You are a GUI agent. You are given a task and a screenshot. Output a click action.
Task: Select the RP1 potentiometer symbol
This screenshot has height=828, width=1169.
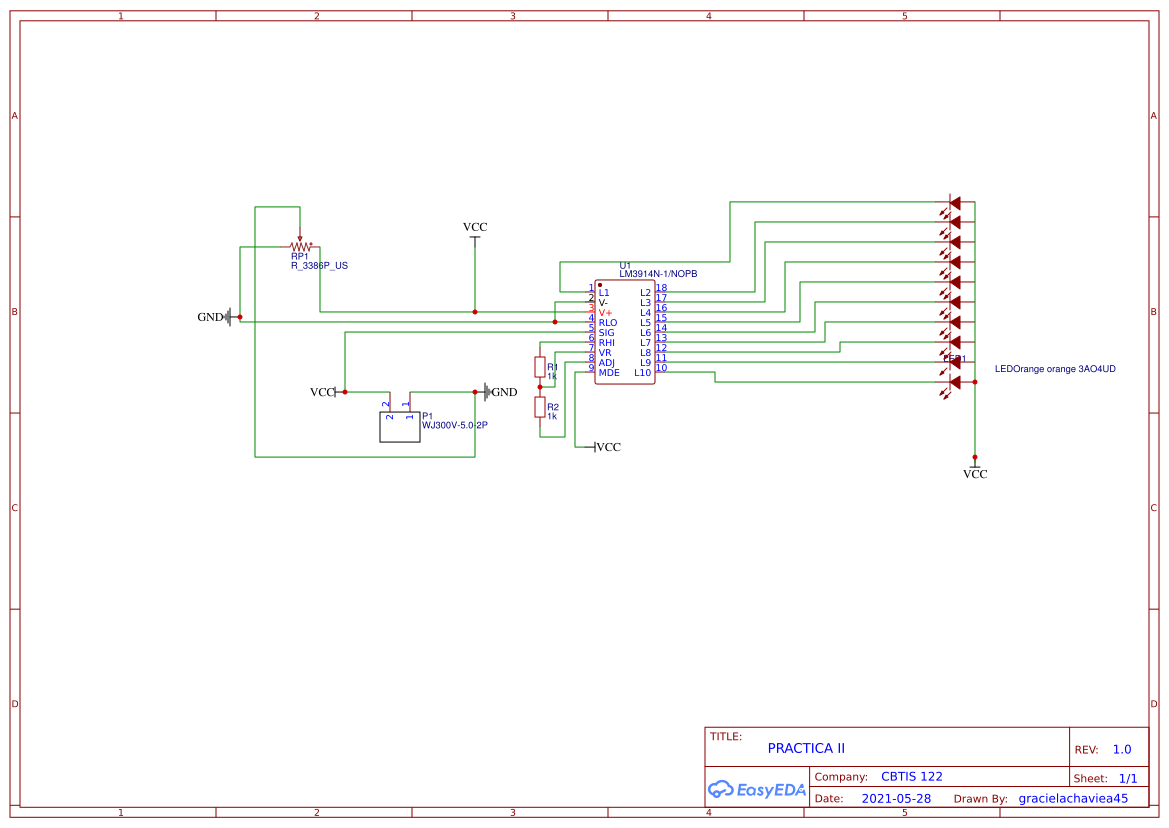pyautogui.click(x=300, y=247)
